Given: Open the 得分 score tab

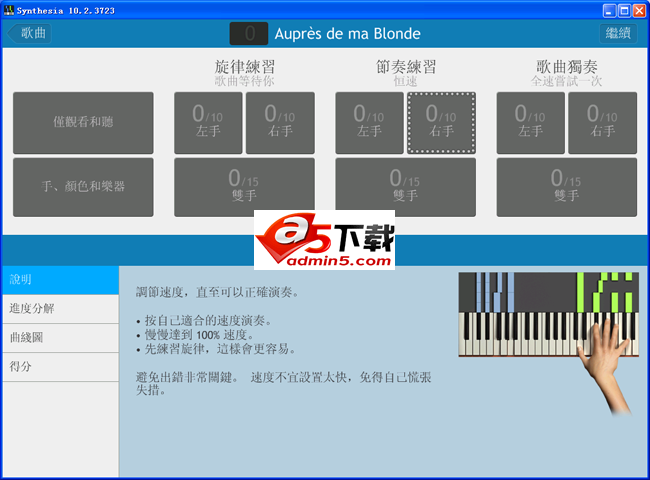Looking at the screenshot, I should (x=61, y=367).
